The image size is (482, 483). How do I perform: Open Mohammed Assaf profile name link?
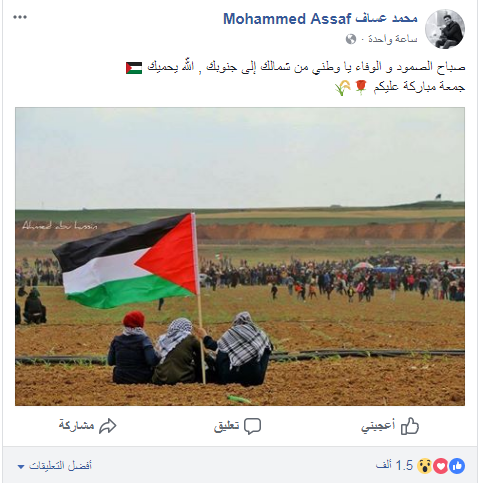(320, 19)
